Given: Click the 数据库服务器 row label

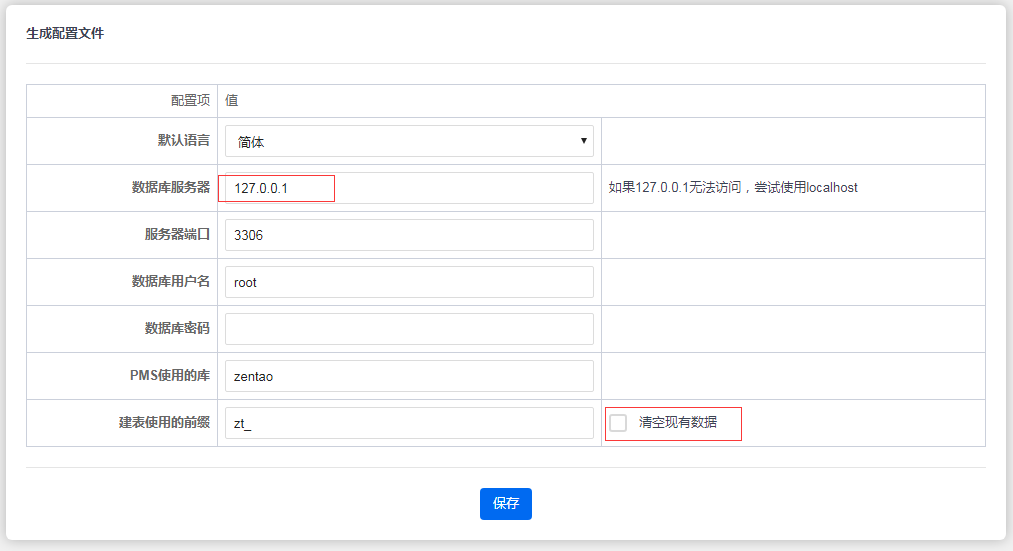Looking at the screenshot, I should tap(171, 188).
